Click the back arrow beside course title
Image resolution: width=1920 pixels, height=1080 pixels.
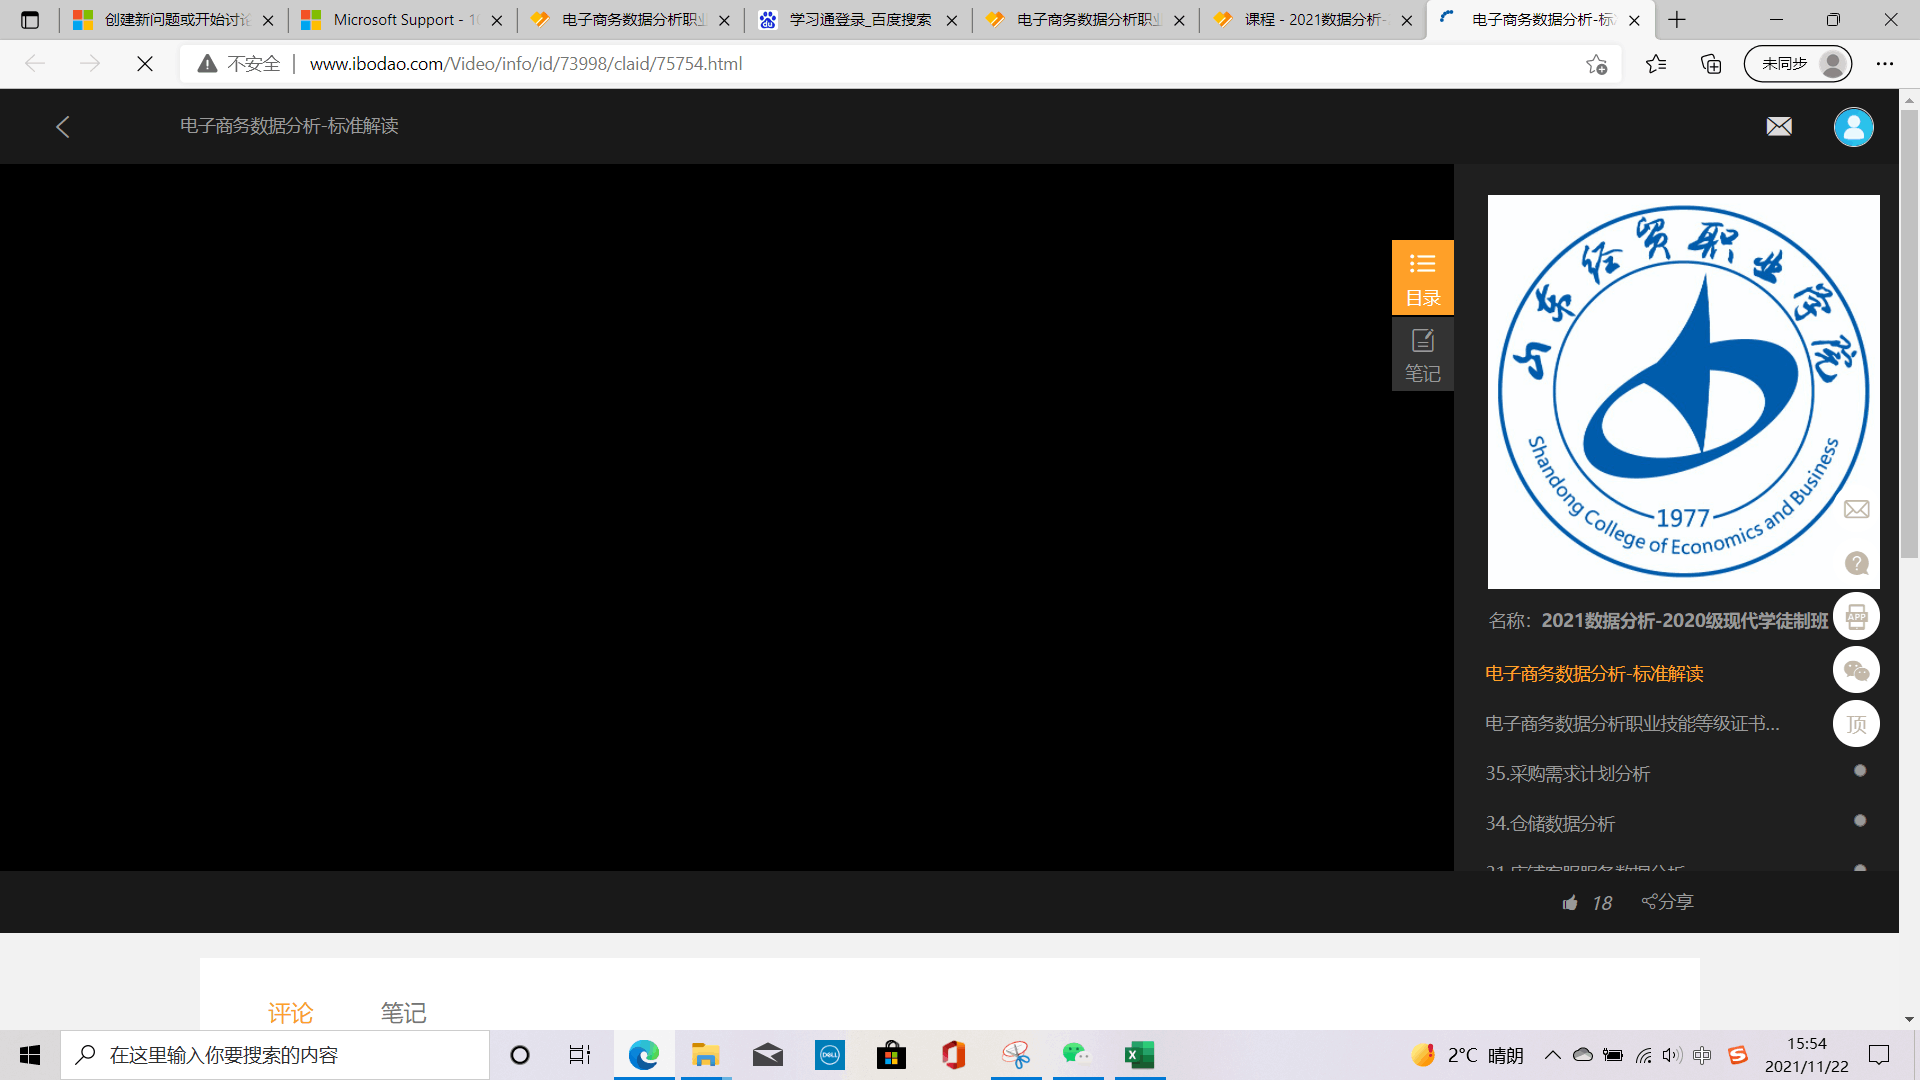[x=63, y=126]
